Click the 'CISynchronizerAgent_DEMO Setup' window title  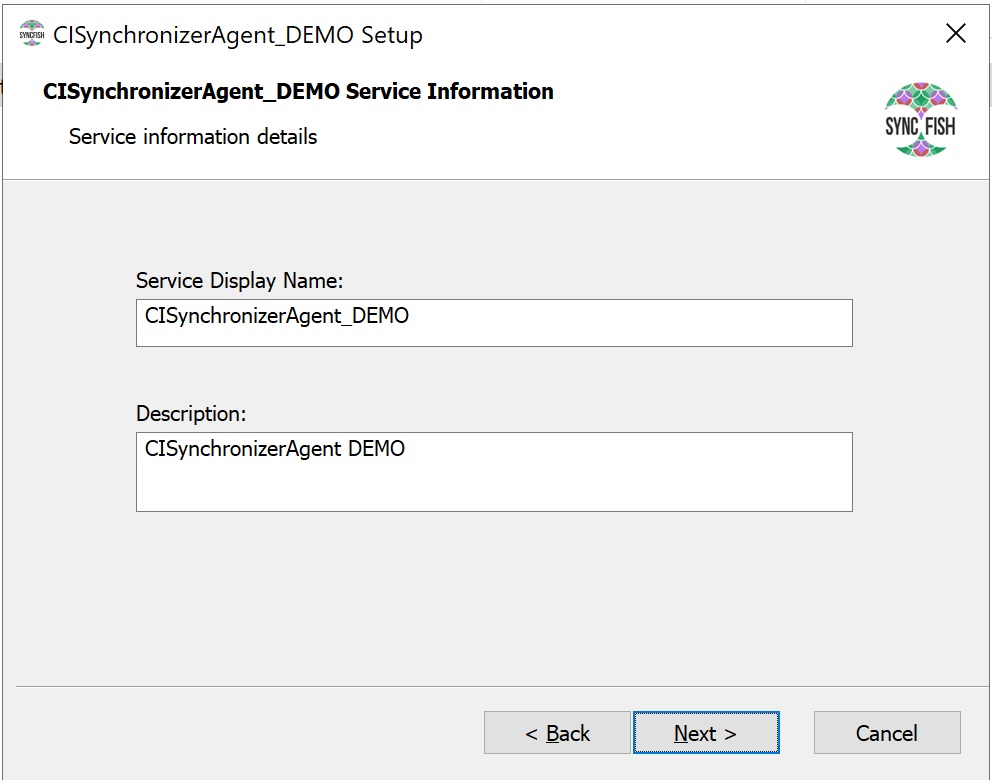click(237, 35)
